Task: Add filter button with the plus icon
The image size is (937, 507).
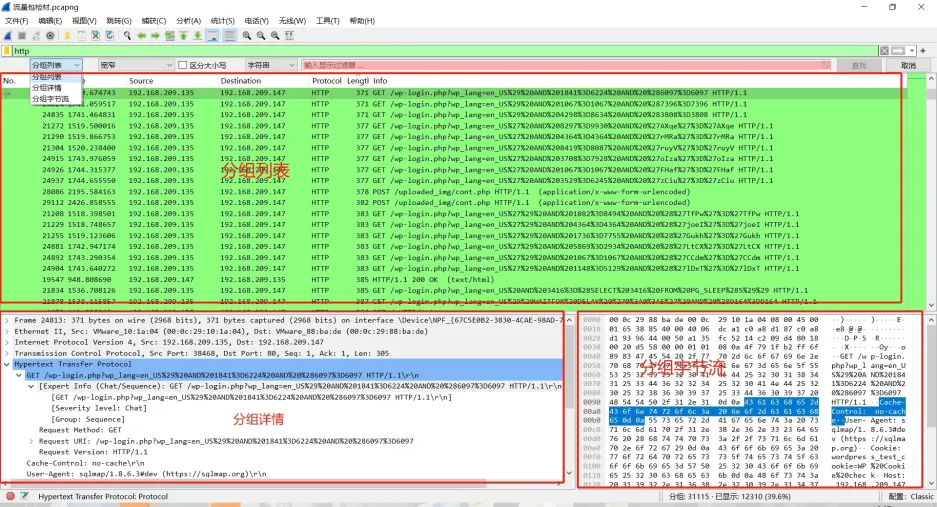Action: coord(923,51)
